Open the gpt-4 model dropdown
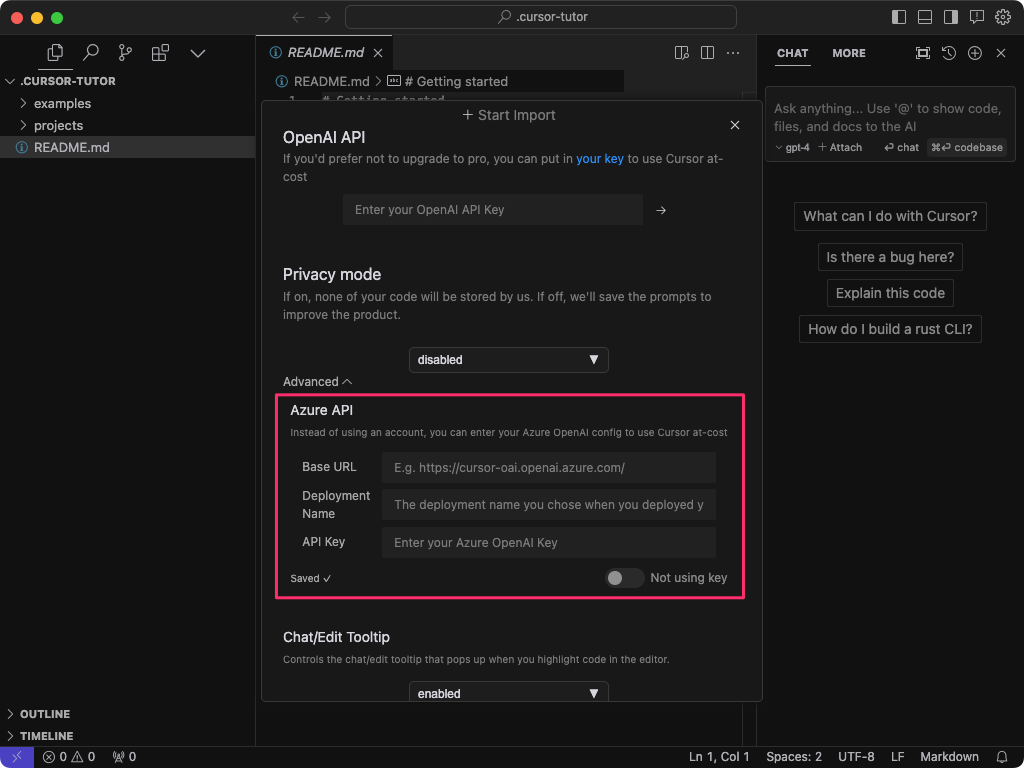This screenshot has height=768, width=1024. point(792,148)
